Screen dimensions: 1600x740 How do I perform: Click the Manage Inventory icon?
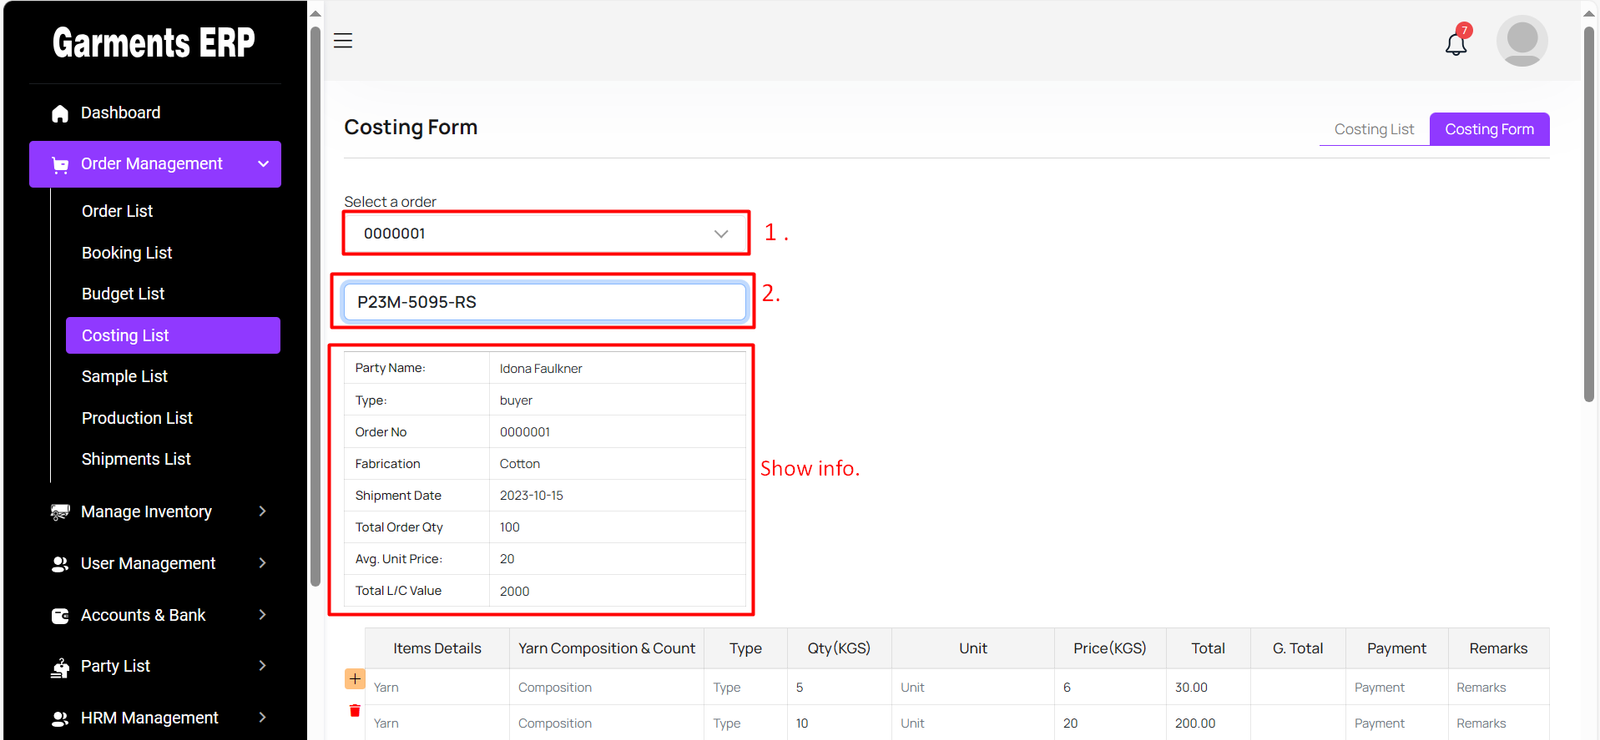click(60, 512)
